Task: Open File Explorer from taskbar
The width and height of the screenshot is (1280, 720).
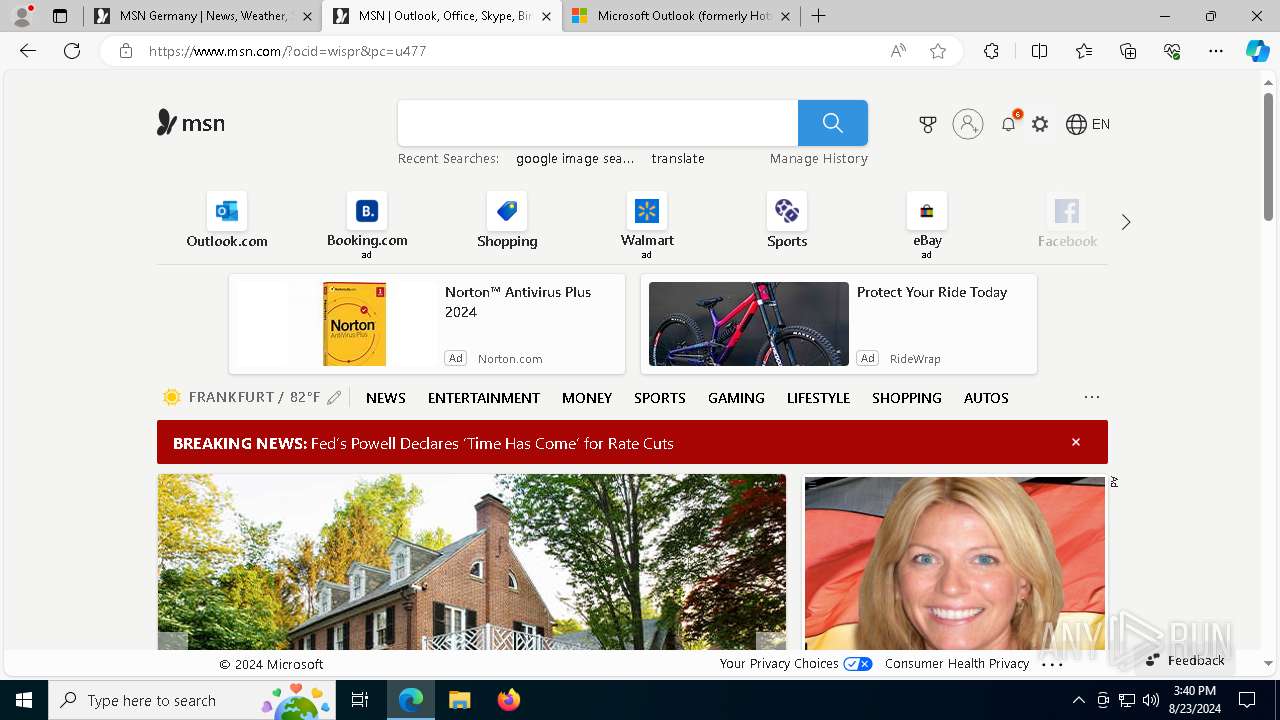Action: (459, 700)
